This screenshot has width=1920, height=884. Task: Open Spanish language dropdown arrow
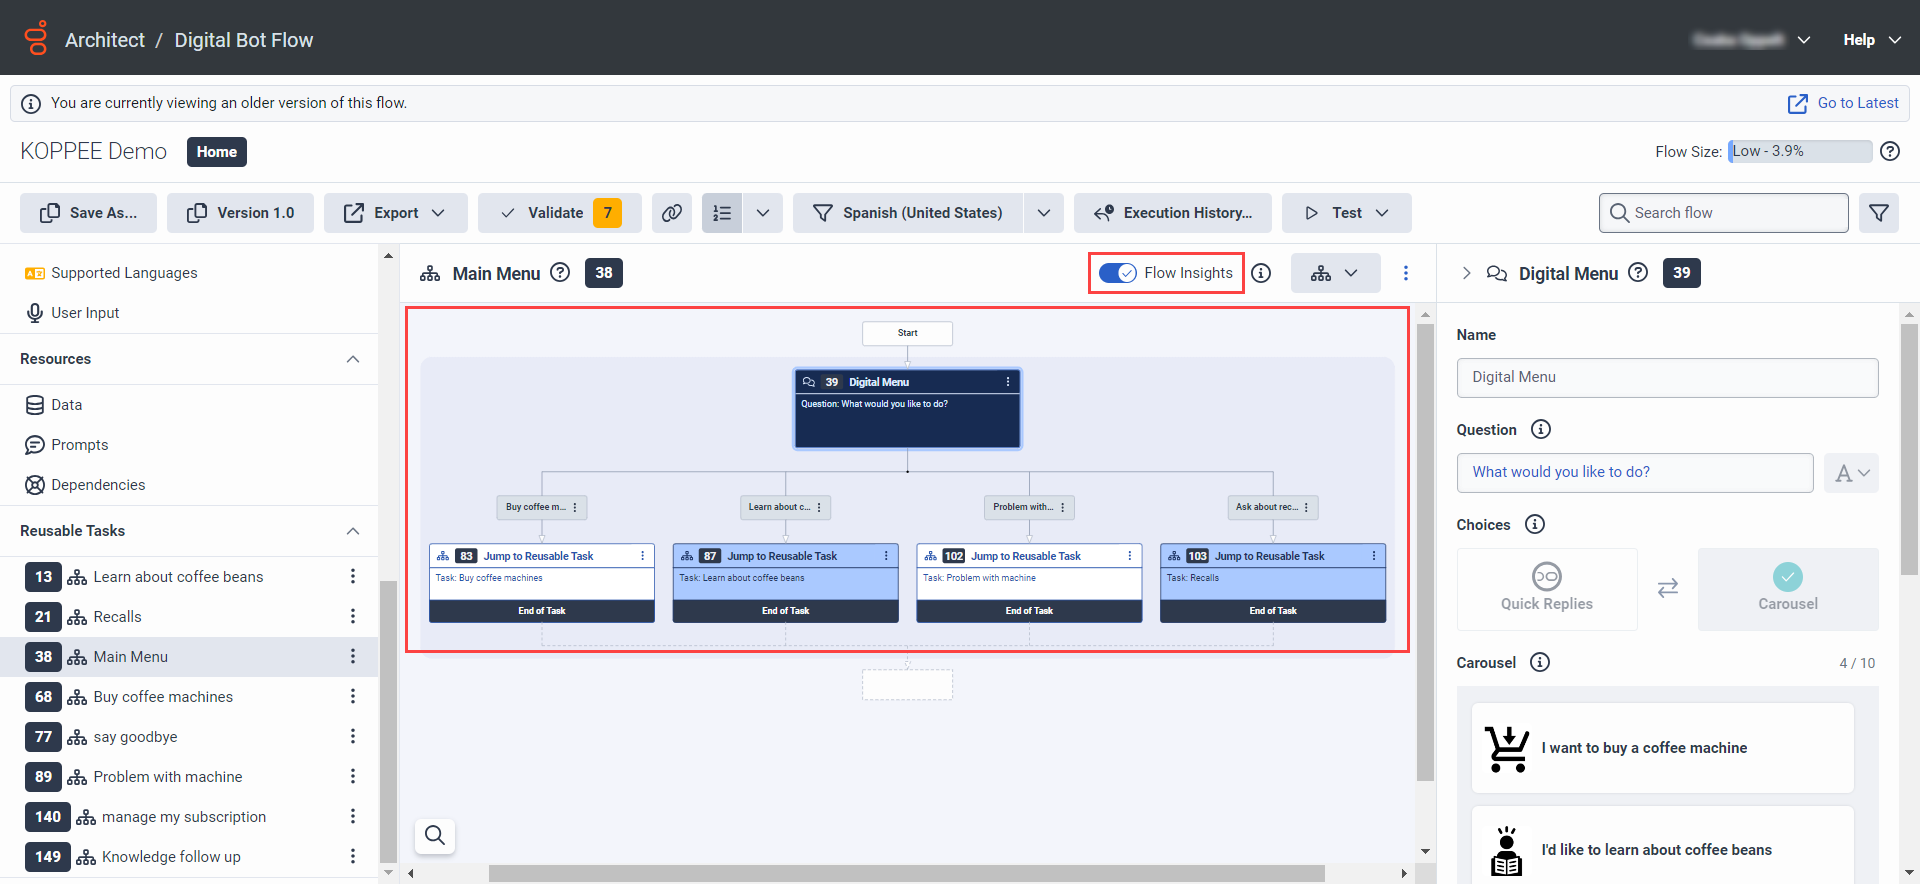[x=1043, y=213]
